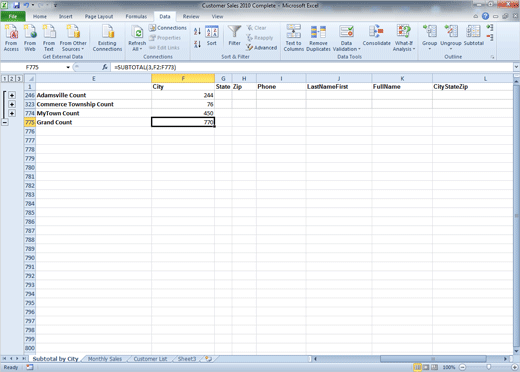Open the Name Box dropdown arrow

(68, 67)
